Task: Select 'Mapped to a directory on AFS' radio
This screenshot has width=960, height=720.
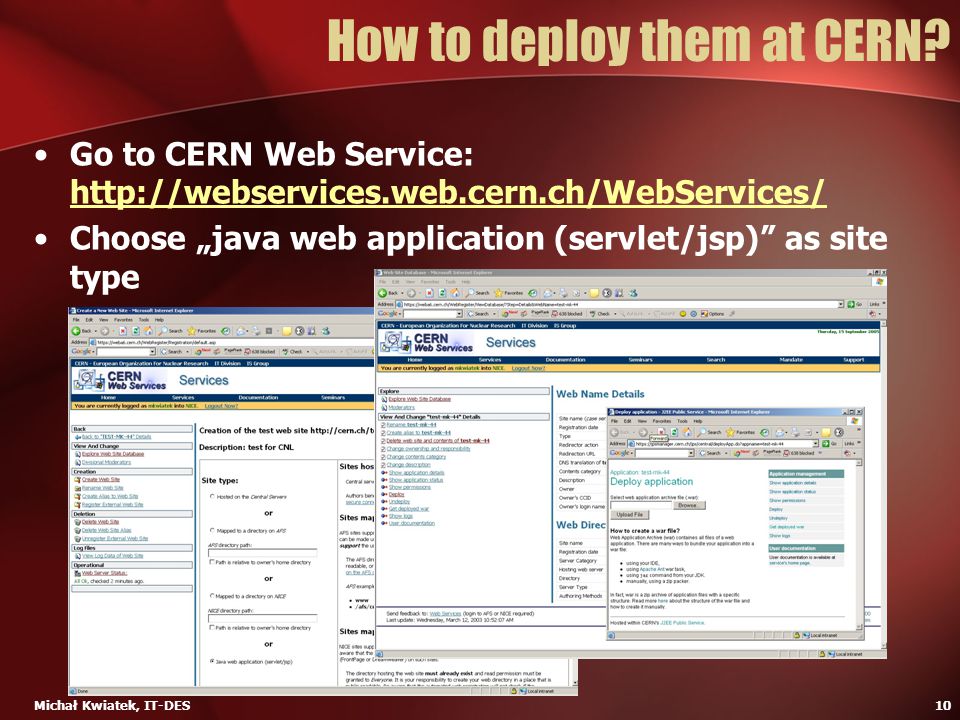Action: click(212, 531)
